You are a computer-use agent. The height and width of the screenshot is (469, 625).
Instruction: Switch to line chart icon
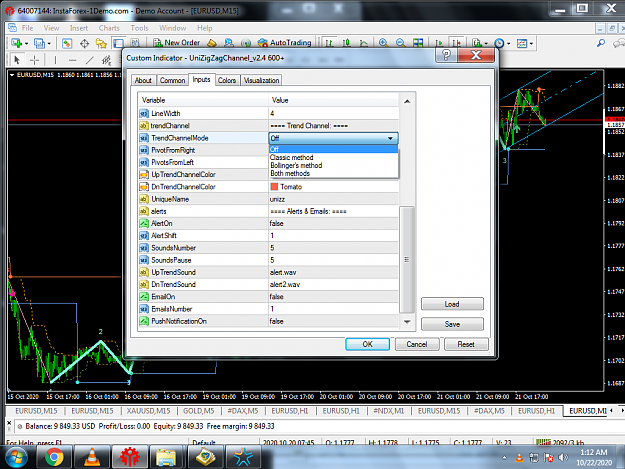tap(364, 43)
